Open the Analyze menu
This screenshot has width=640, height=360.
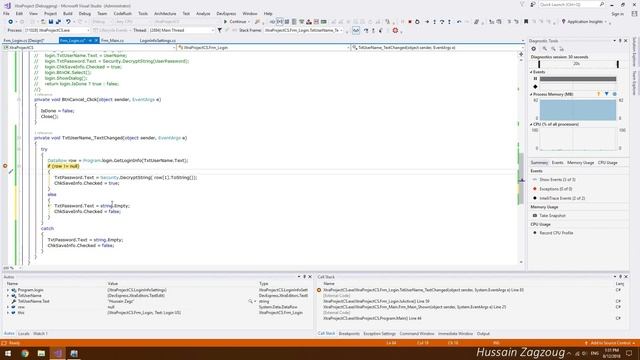tap(203, 14)
